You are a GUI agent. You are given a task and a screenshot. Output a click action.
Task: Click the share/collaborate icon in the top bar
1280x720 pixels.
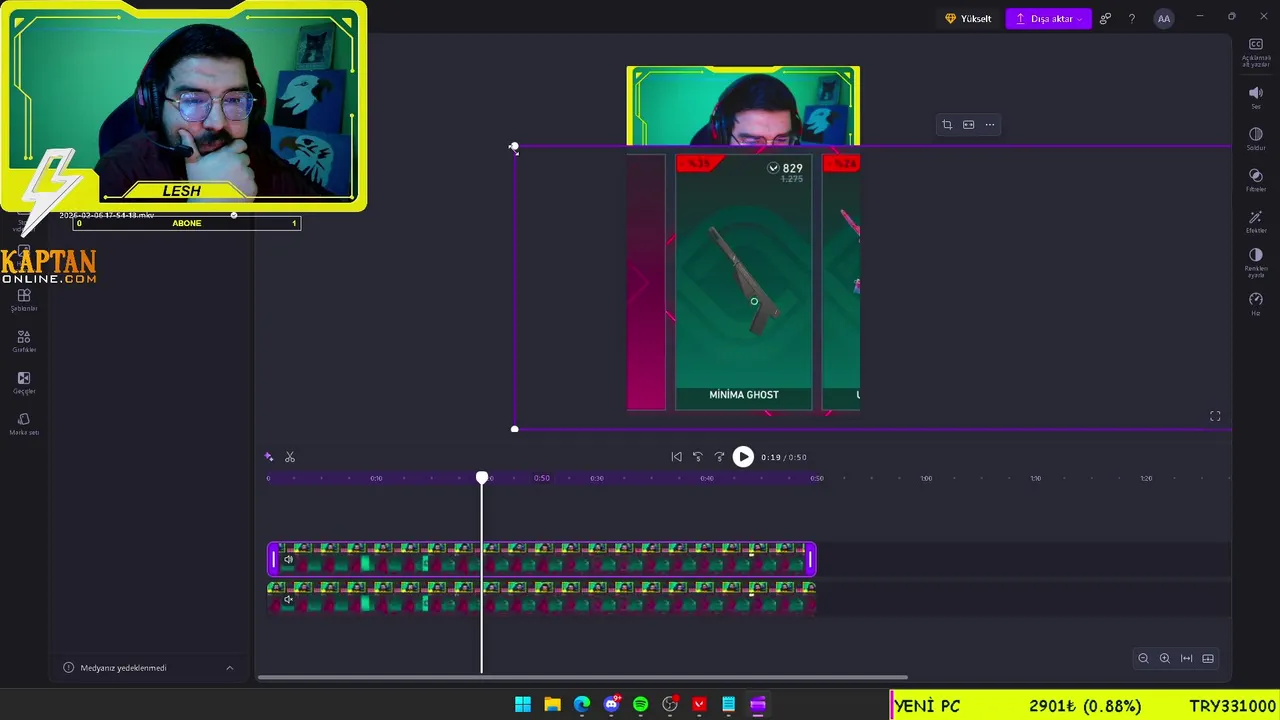[1105, 18]
